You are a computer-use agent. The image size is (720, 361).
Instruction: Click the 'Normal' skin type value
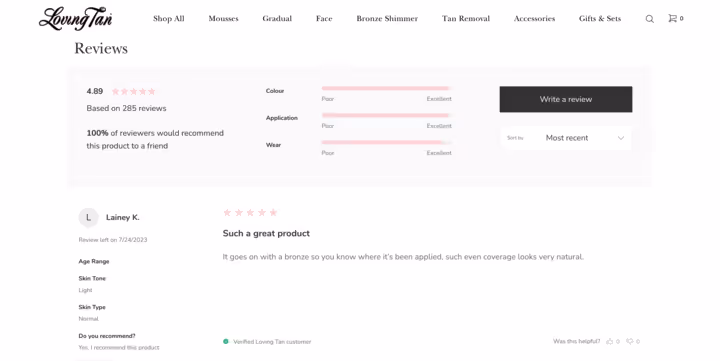coord(89,319)
